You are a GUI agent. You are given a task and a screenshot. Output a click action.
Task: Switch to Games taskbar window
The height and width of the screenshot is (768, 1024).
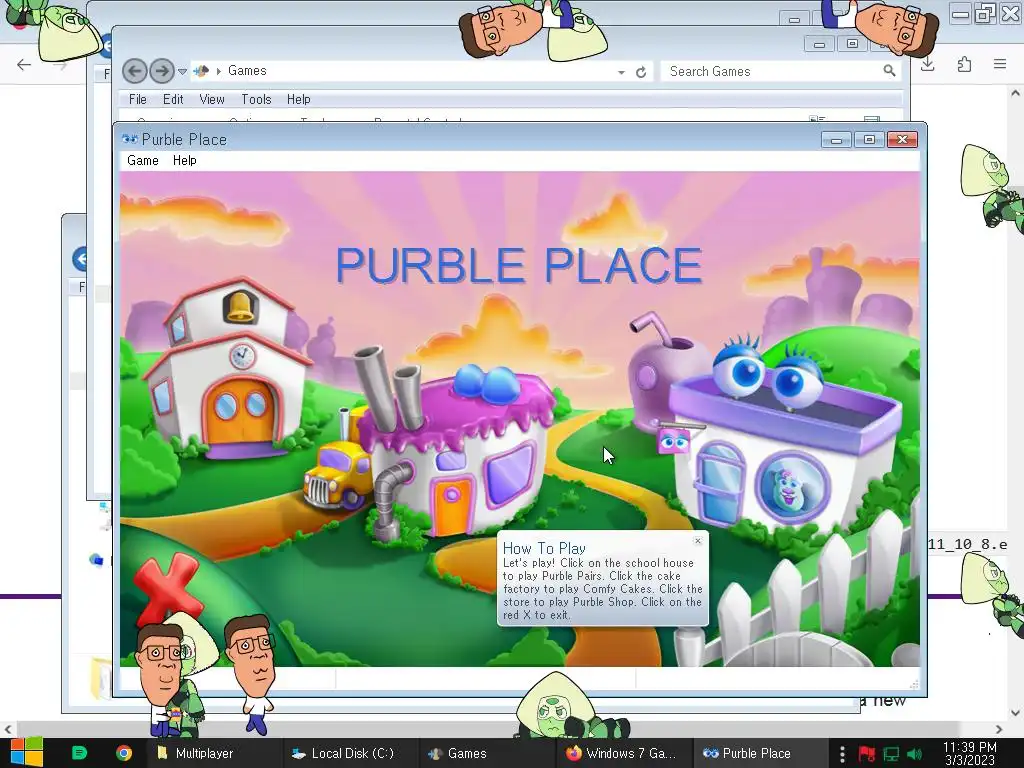click(x=485, y=753)
